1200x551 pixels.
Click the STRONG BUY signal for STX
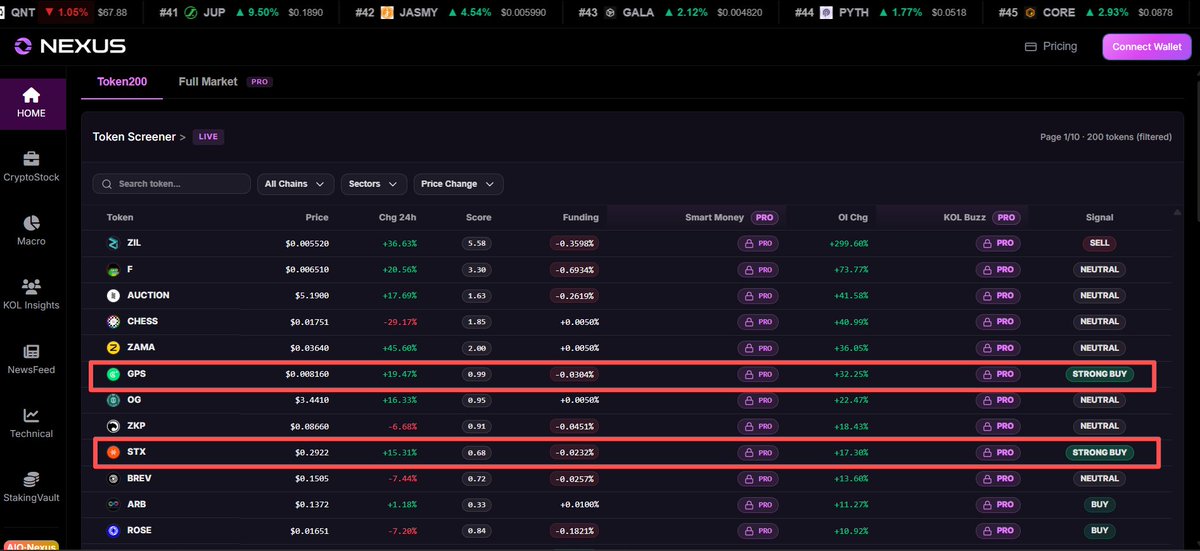pos(1099,452)
